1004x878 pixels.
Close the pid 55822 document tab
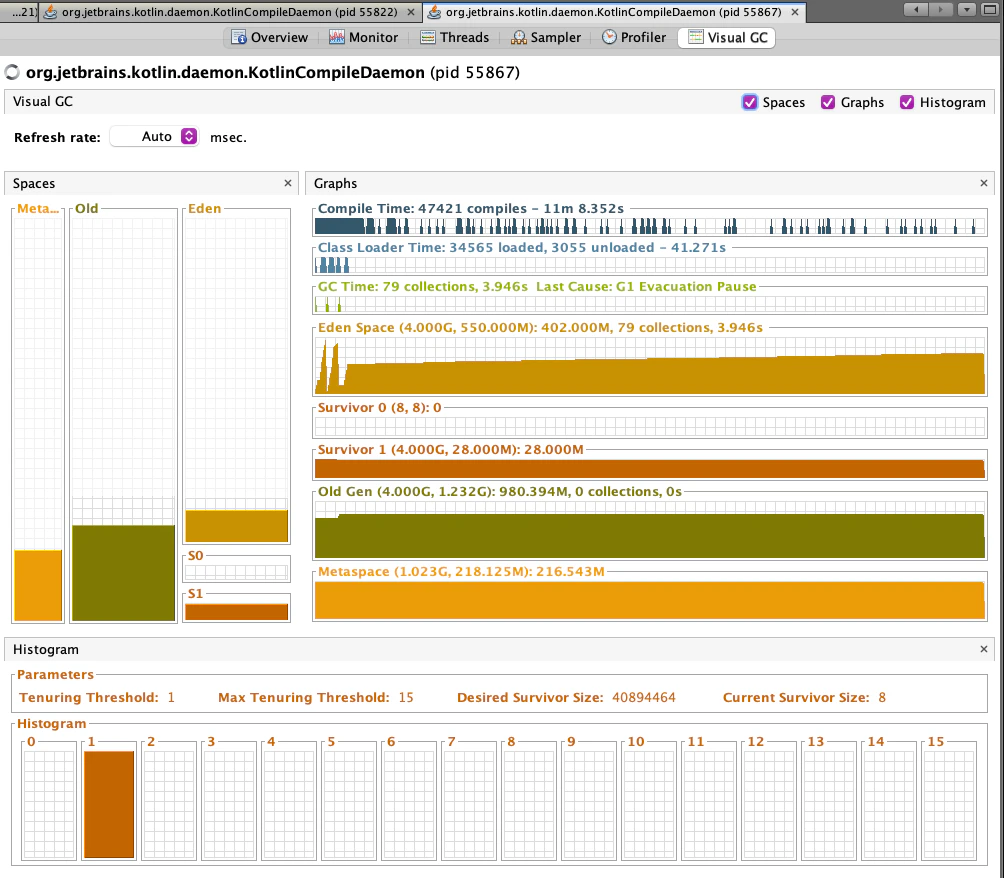410,12
